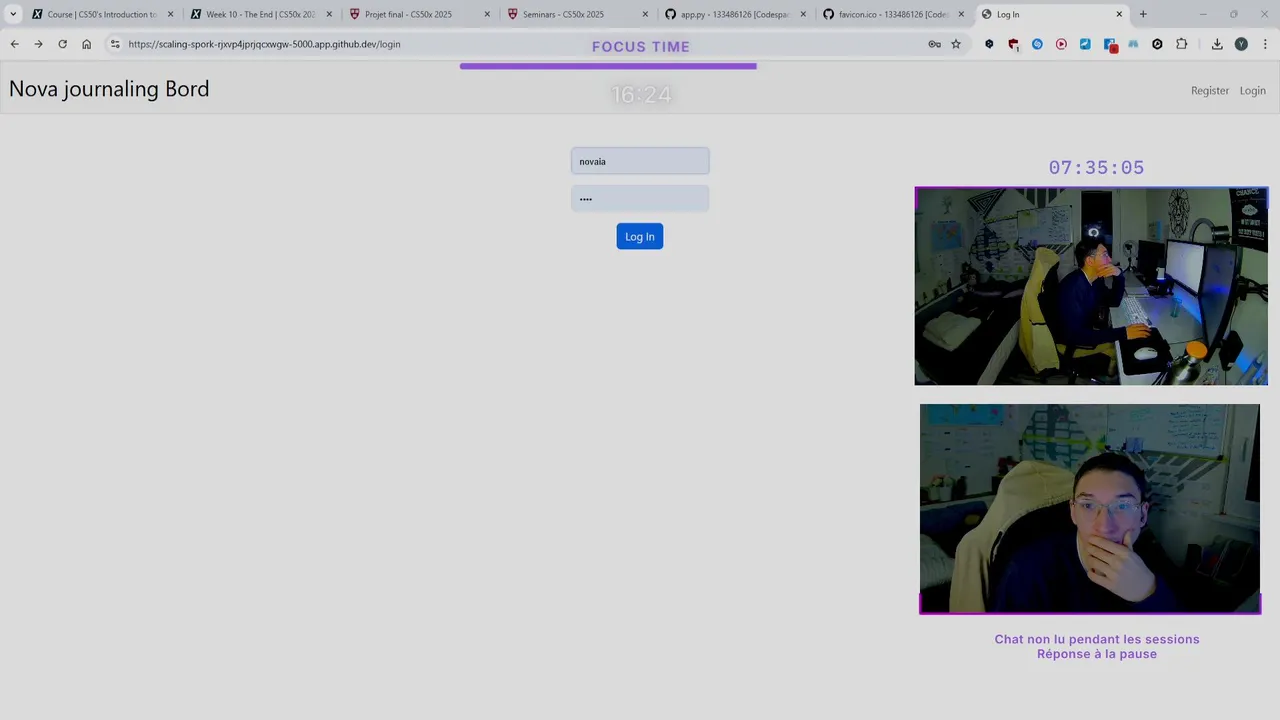Open Nova journaling Bord home link
1280x720 pixels.
pos(109,89)
